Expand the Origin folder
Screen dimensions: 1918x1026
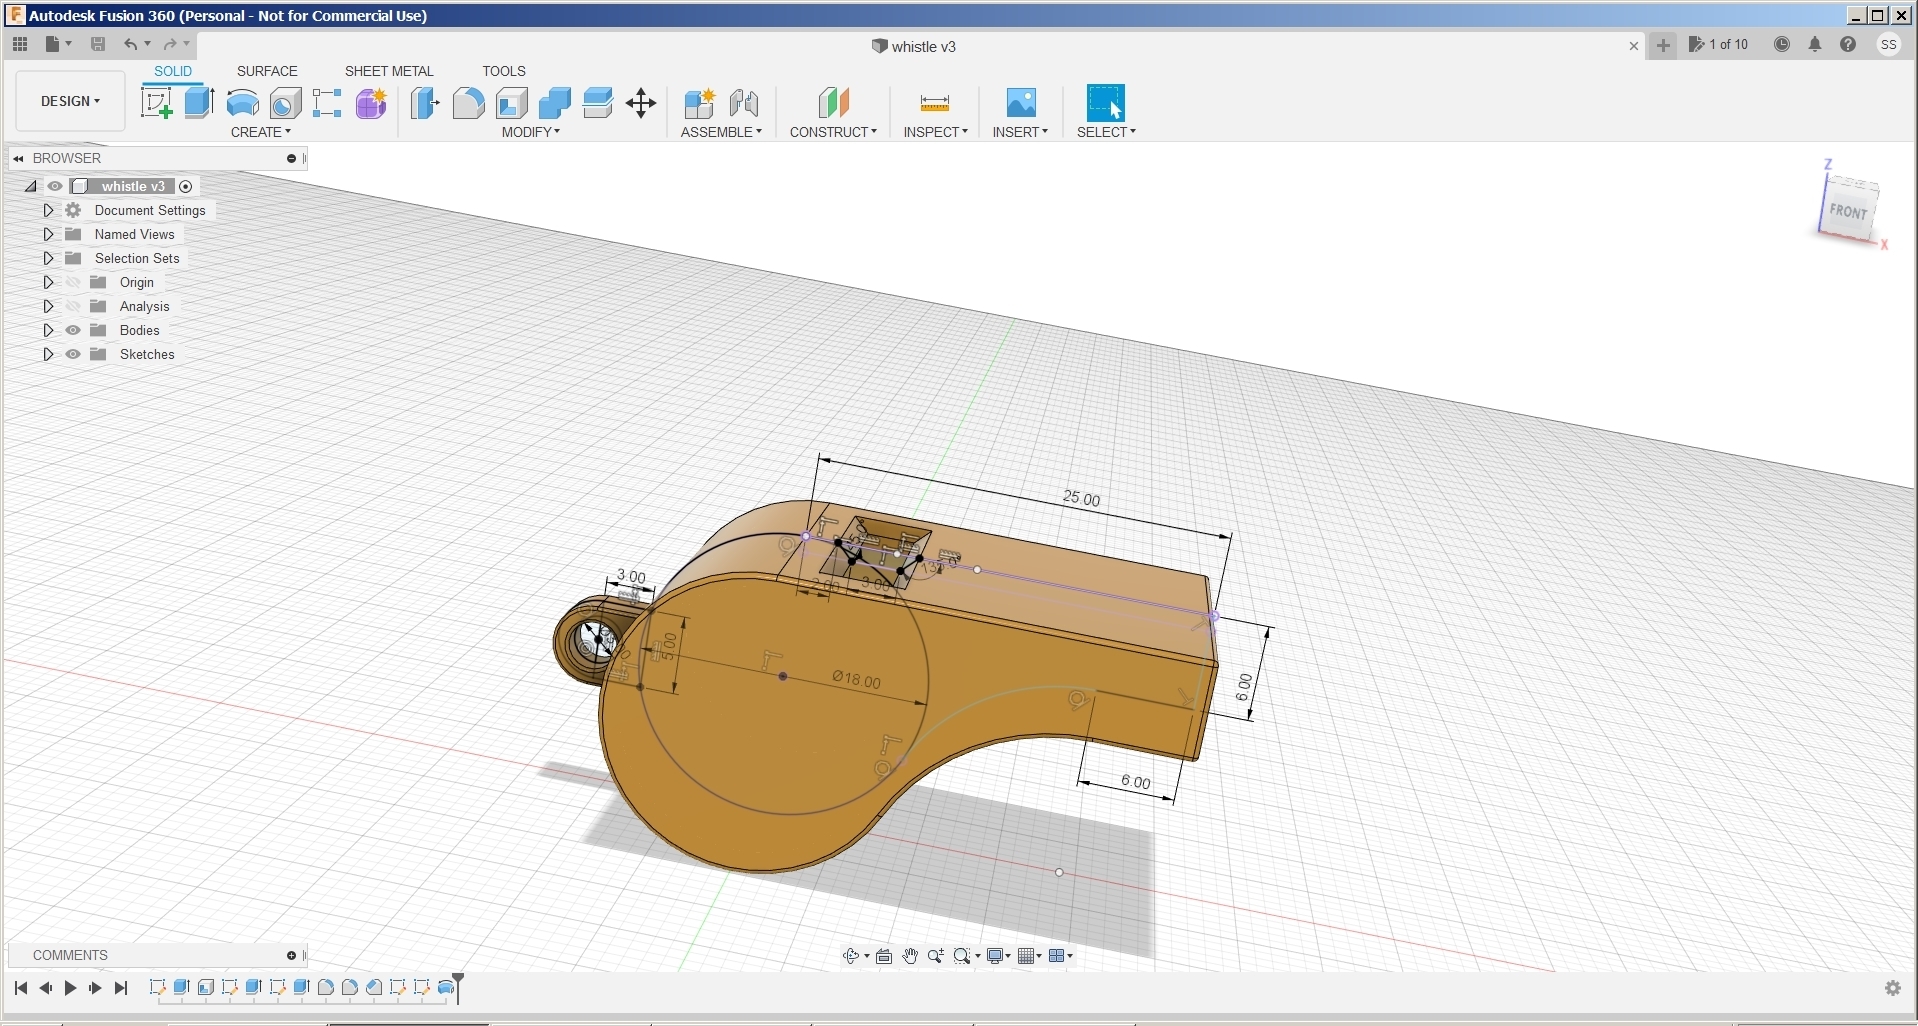tap(49, 282)
